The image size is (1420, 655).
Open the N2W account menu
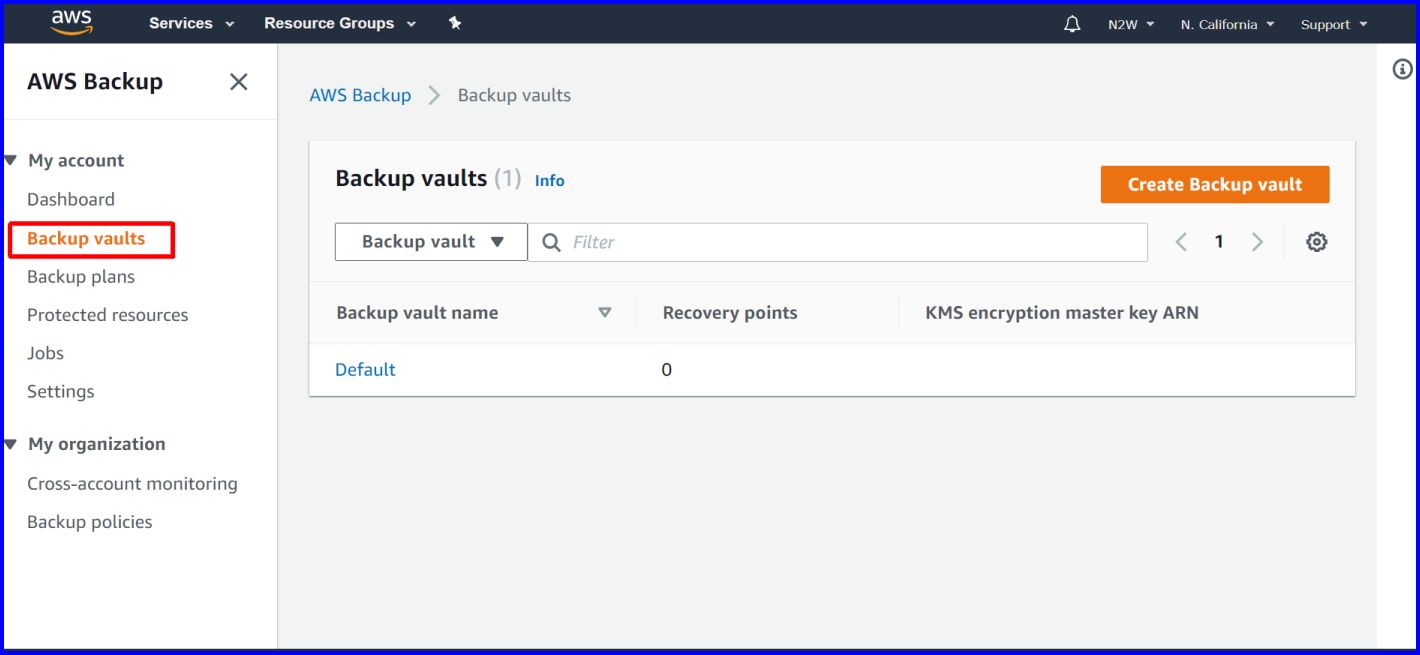1131,24
